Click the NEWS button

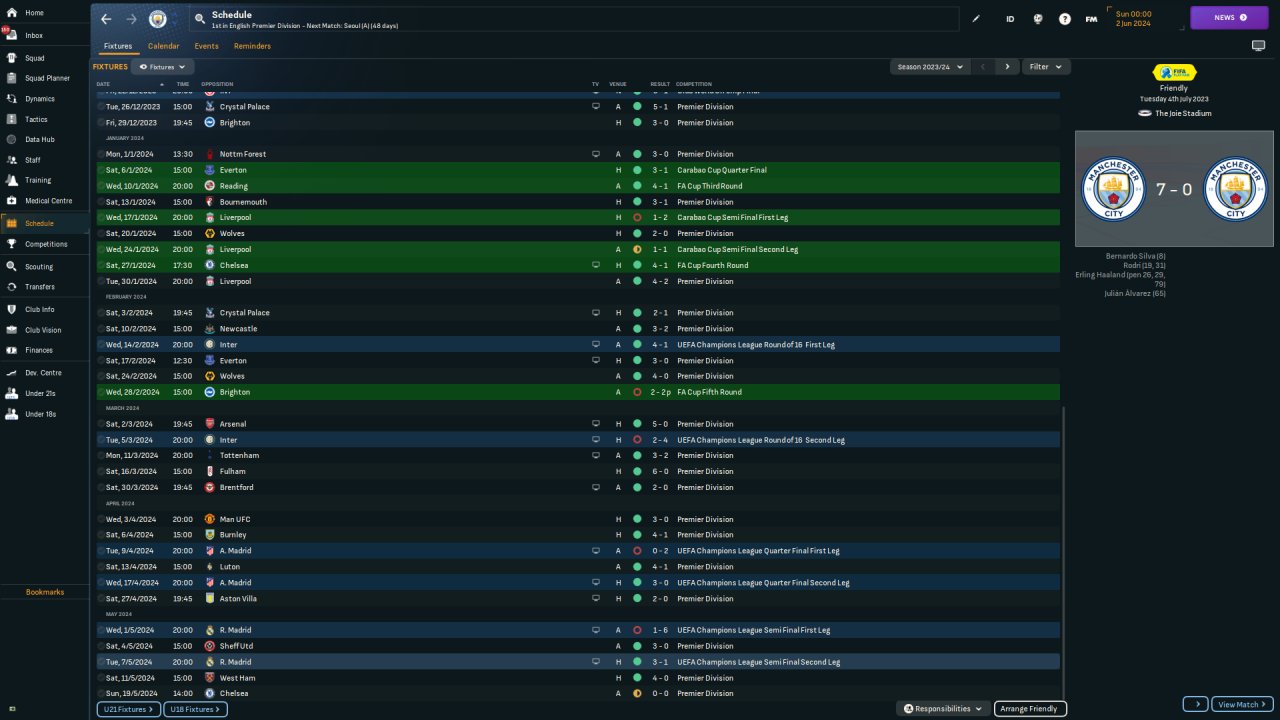point(1229,17)
